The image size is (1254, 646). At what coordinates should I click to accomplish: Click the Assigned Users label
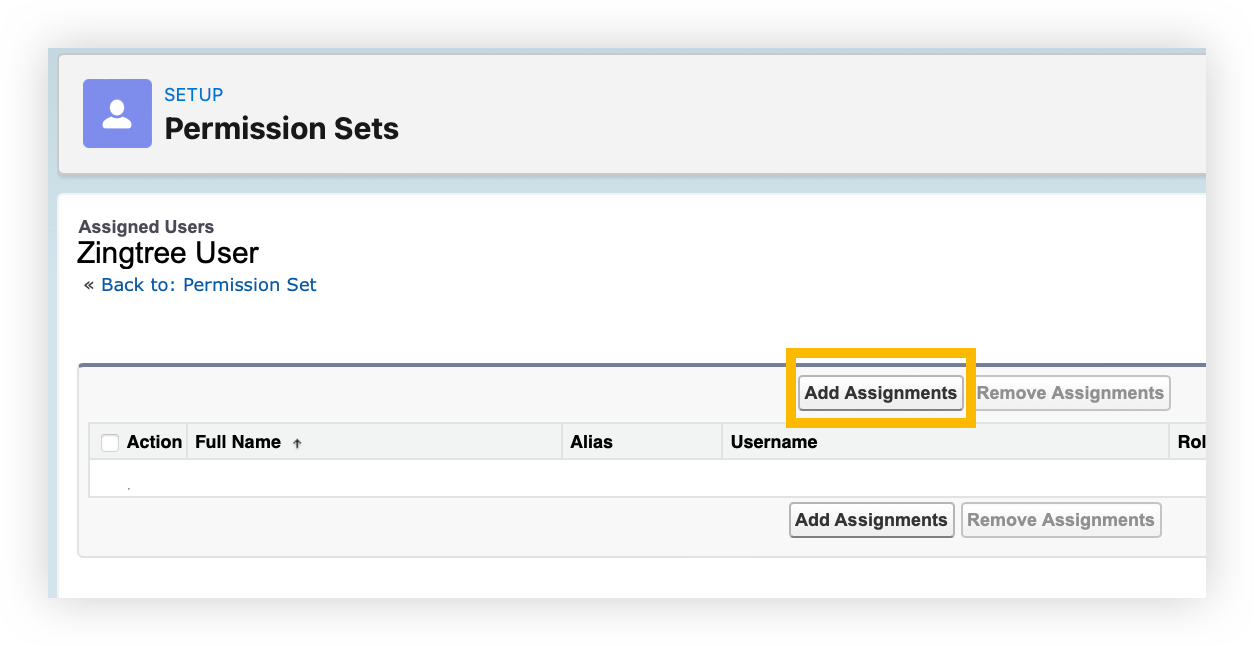[146, 227]
